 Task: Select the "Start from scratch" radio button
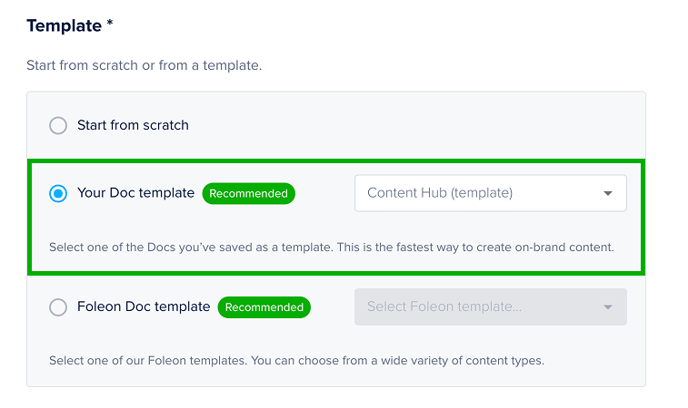coord(58,126)
